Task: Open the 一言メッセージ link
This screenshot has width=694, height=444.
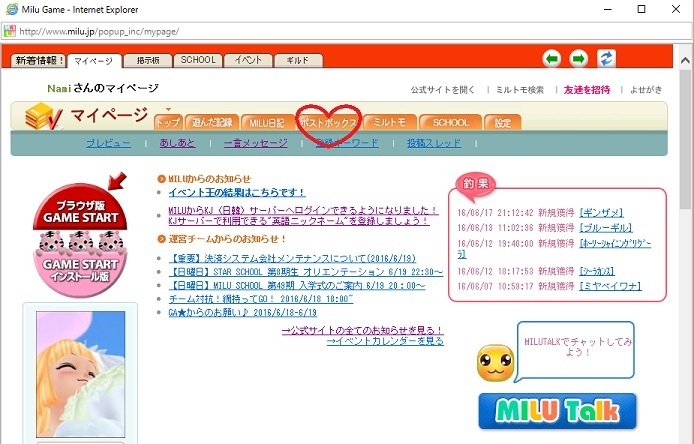Action: 255,143
